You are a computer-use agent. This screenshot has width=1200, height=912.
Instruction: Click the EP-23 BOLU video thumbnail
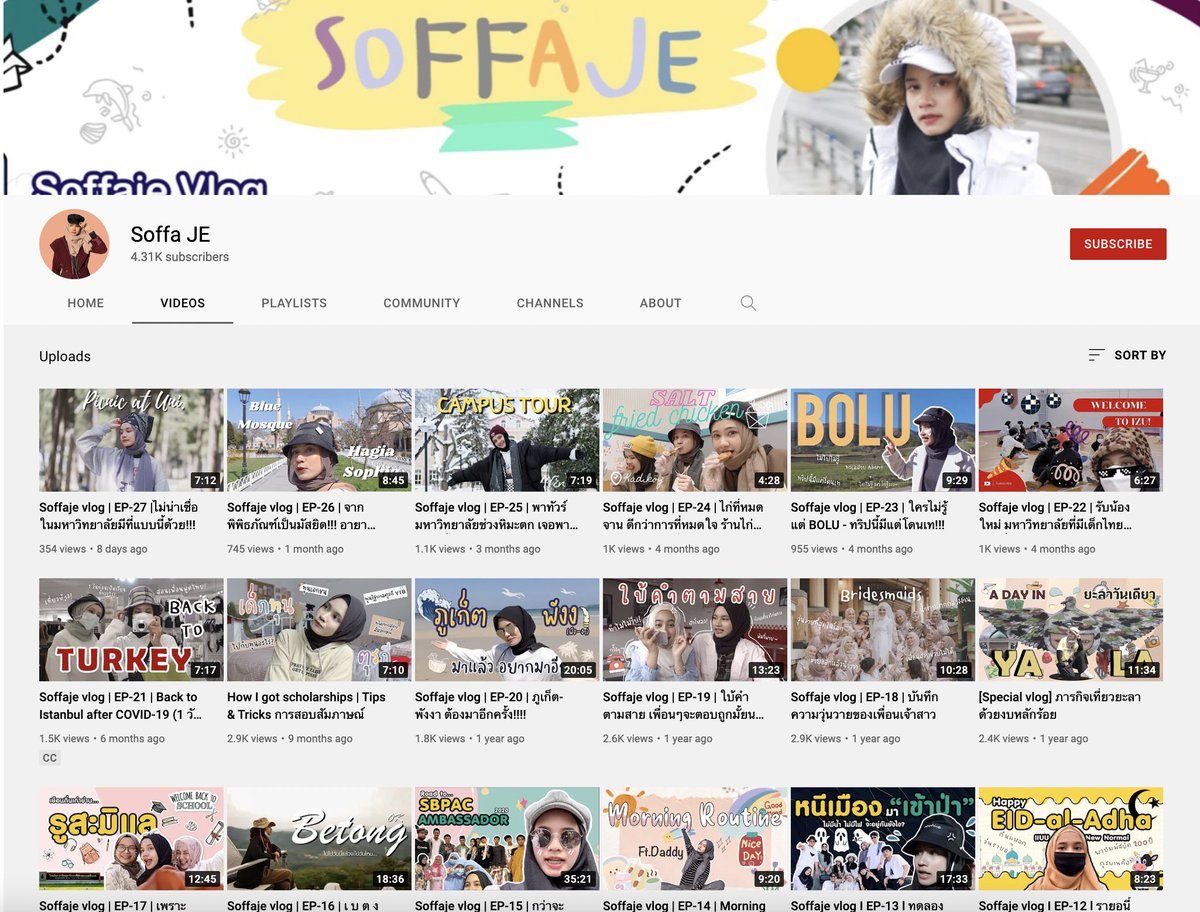coord(882,439)
